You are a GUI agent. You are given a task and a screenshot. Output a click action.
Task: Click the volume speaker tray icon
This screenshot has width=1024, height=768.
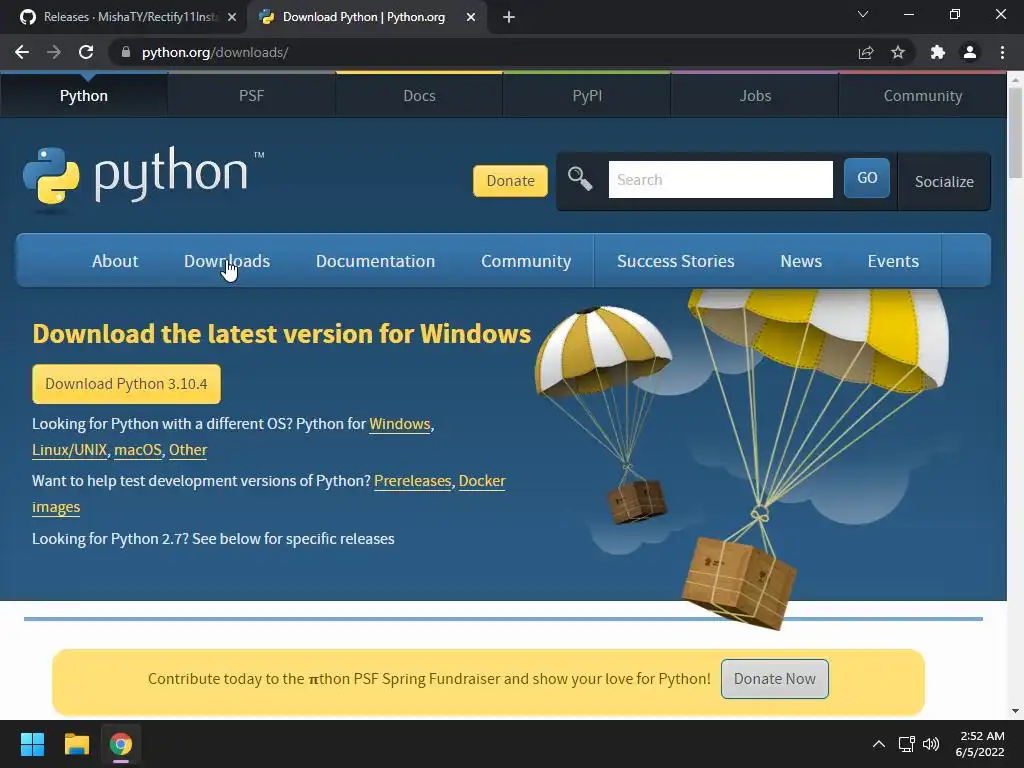coord(931,744)
